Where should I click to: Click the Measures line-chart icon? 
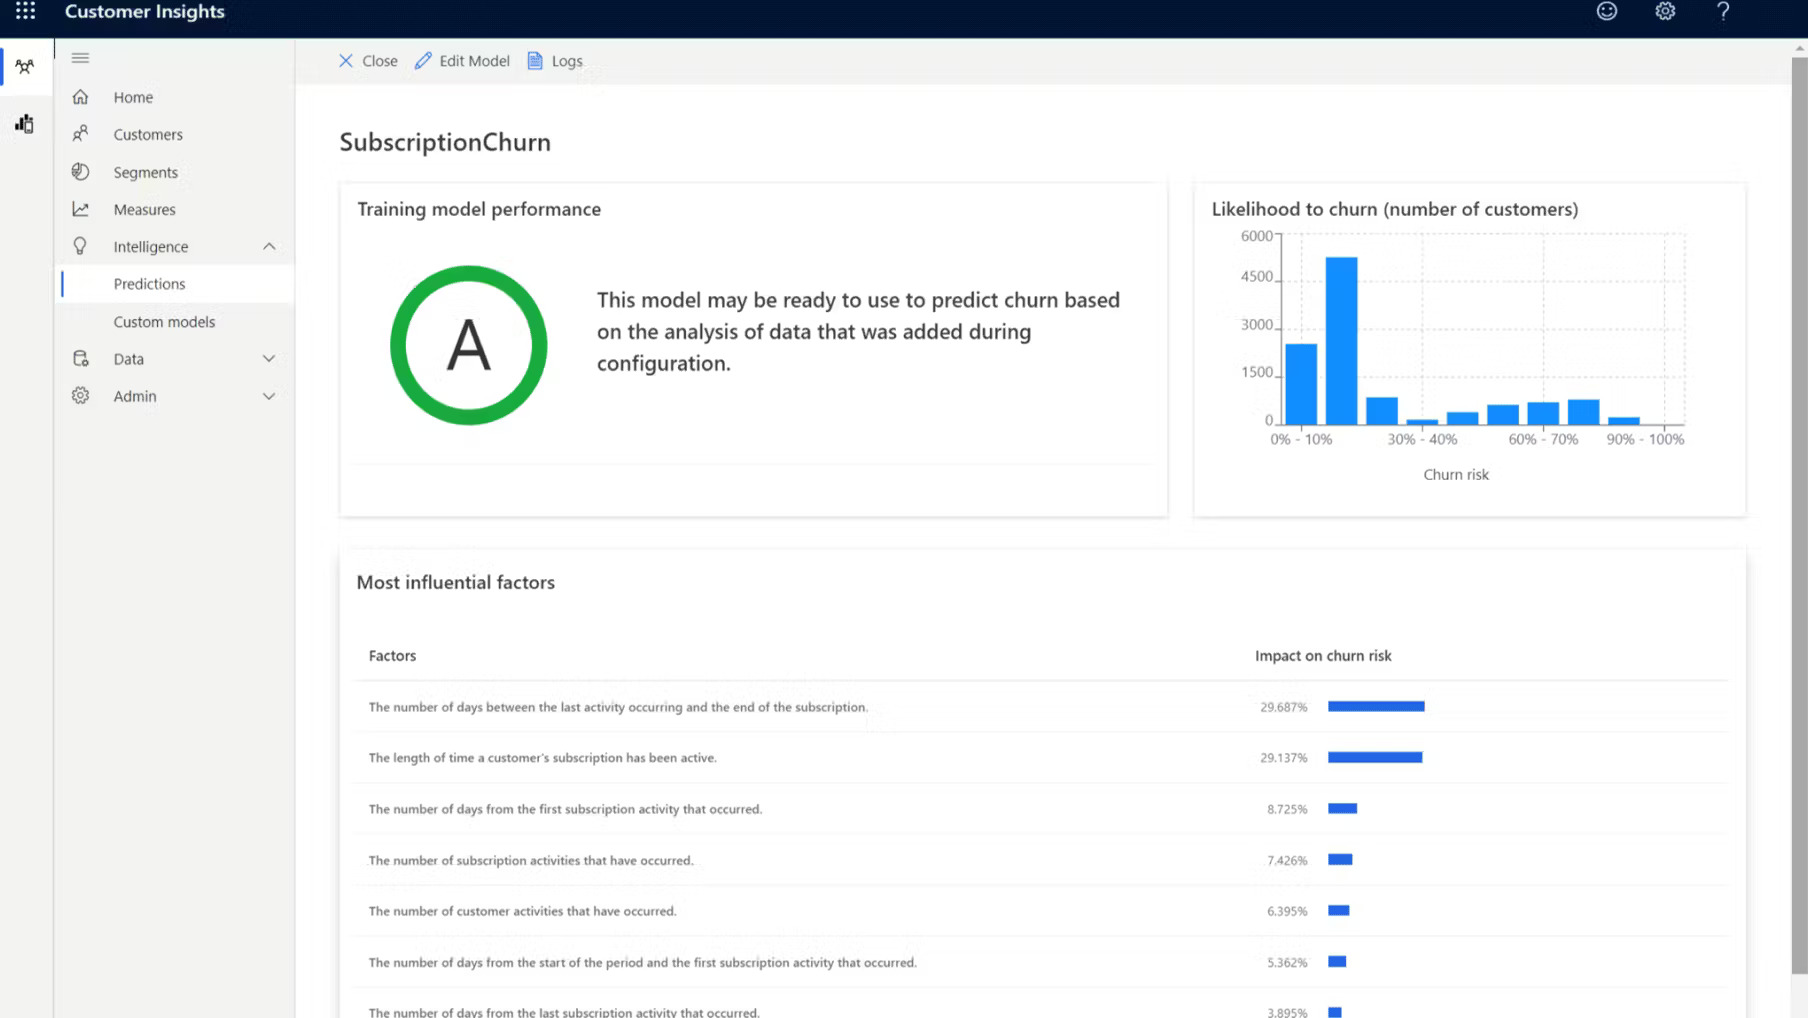coord(80,209)
